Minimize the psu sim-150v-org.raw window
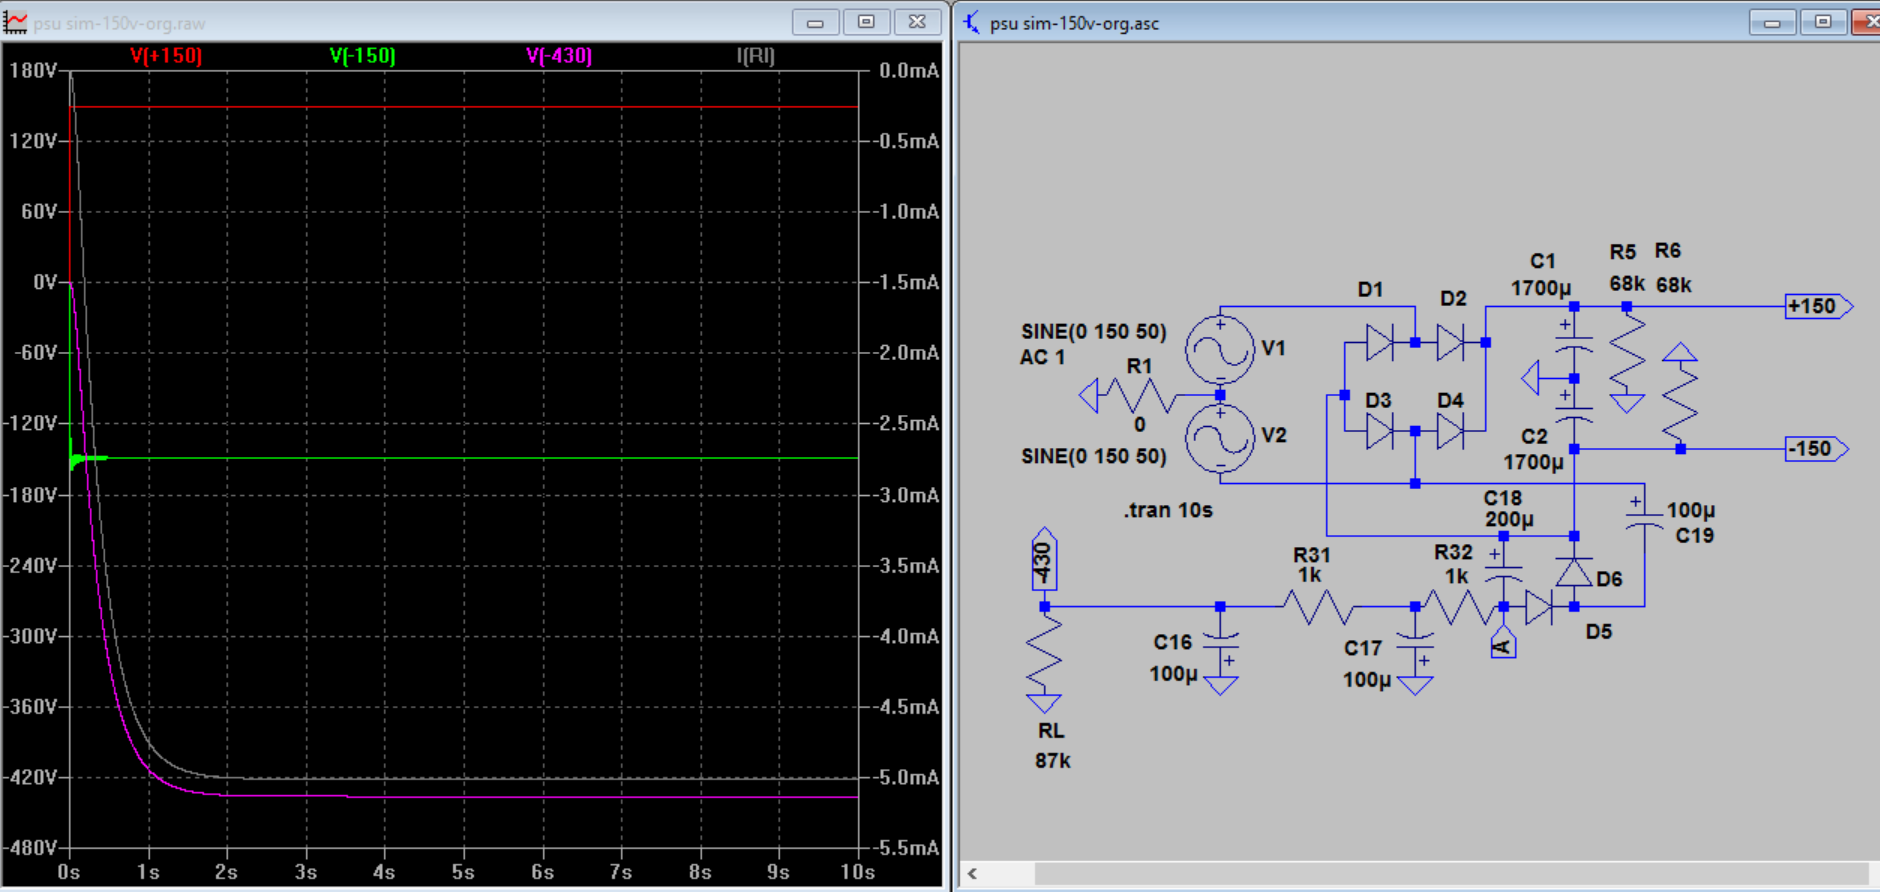The image size is (1880, 892). coord(815,22)
